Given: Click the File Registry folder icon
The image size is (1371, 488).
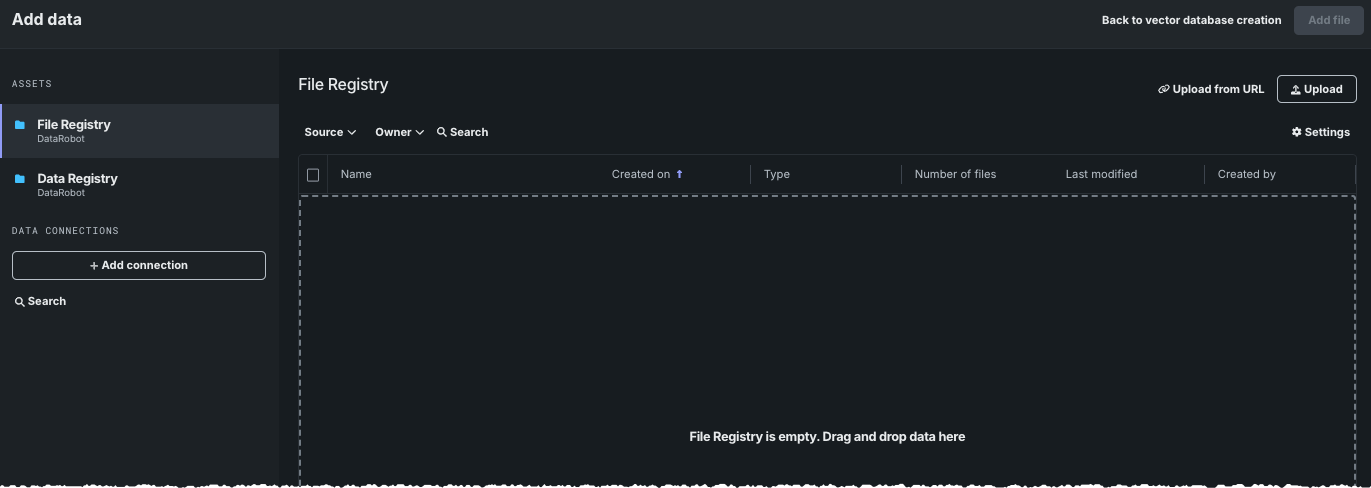Looking at the screenshot, I should point(20,125).
